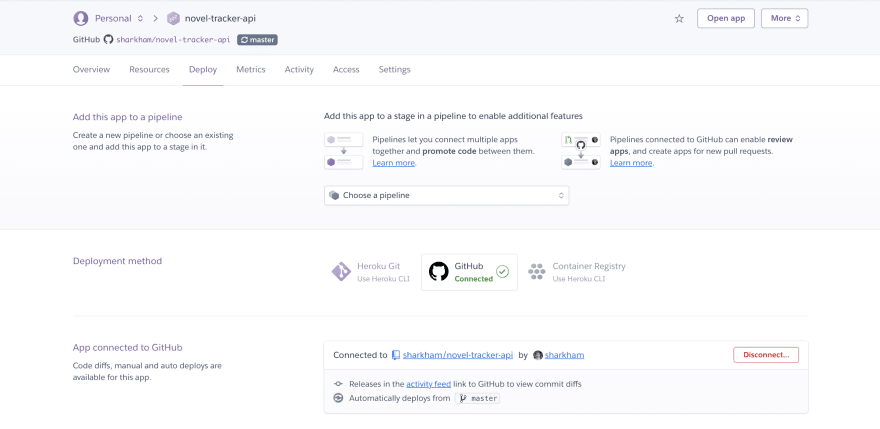Open sharkham/novel-tracker-api link in Connected to row
The width and height of the screenshot is (880, 429).
tap(458, 355)
